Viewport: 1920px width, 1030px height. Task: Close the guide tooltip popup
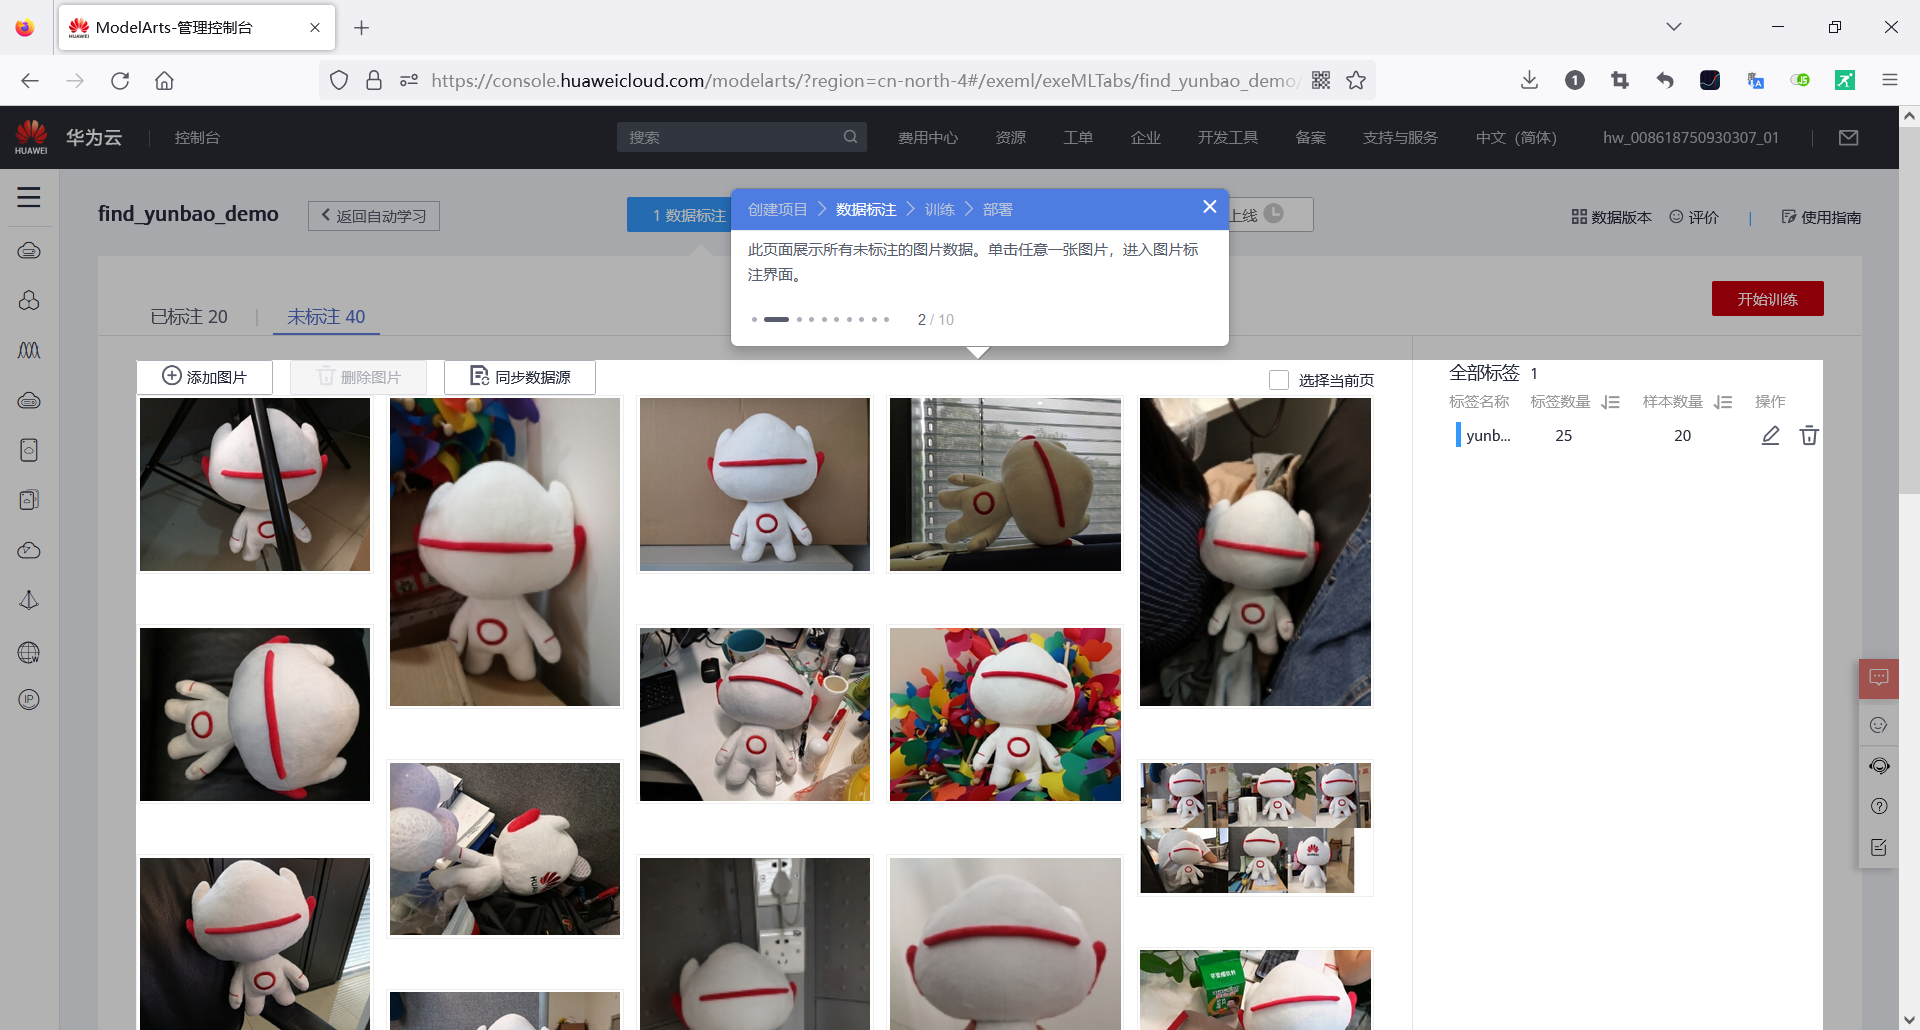(x=1209, y=207)
